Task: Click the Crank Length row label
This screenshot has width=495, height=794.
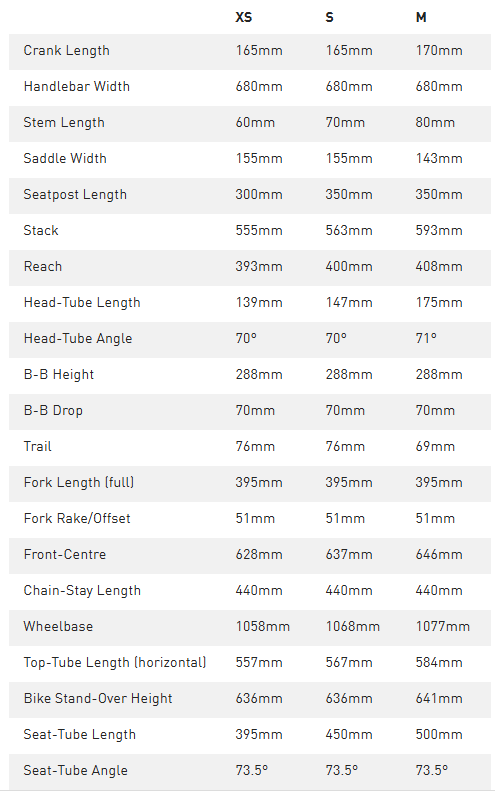Action: coord(66,51)
